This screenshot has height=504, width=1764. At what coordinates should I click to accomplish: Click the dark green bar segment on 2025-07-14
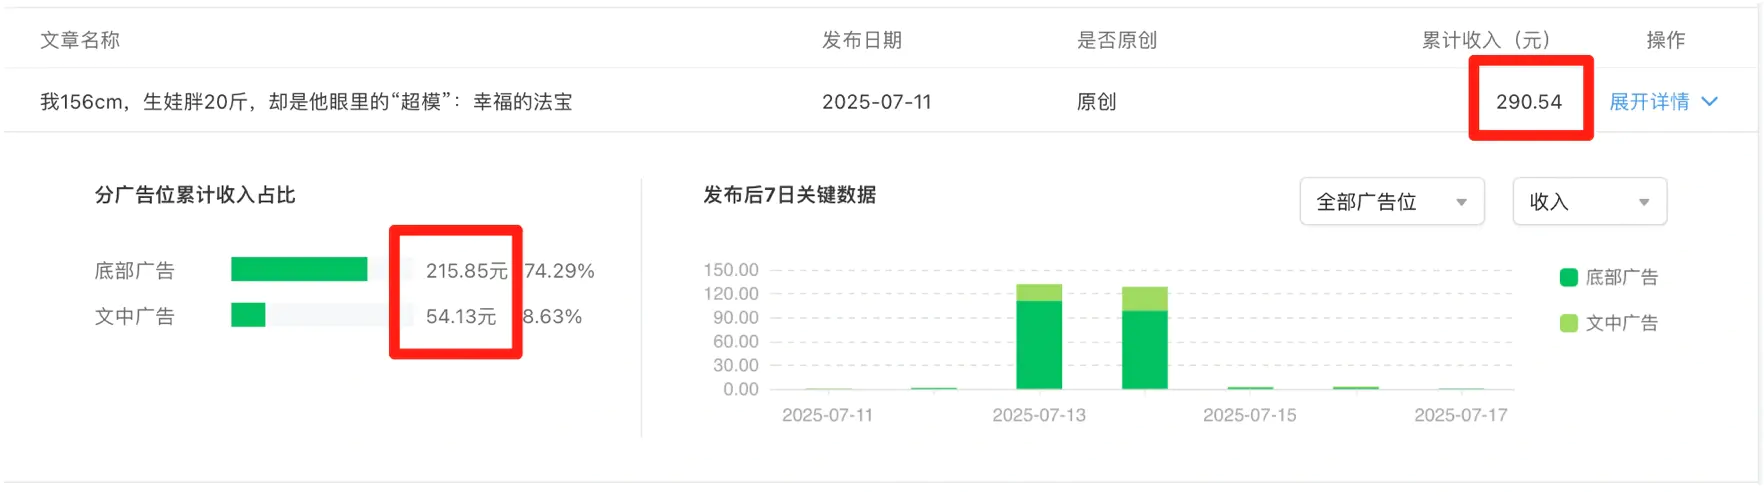(x=1144, y=350)
